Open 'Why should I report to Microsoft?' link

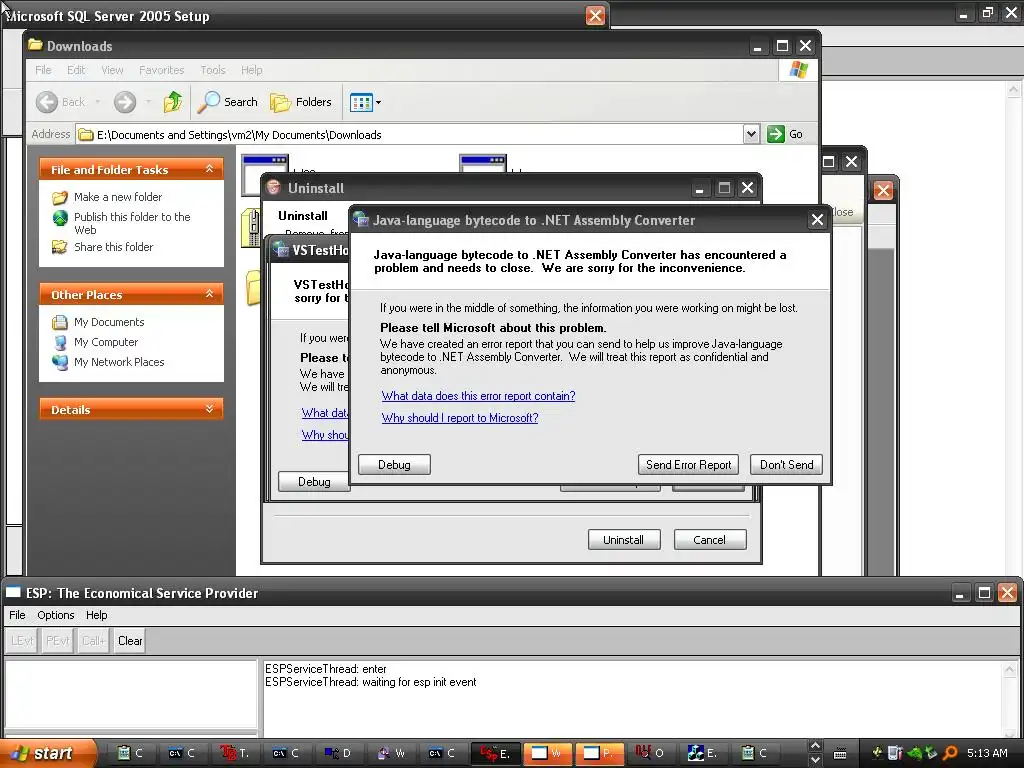460,418
